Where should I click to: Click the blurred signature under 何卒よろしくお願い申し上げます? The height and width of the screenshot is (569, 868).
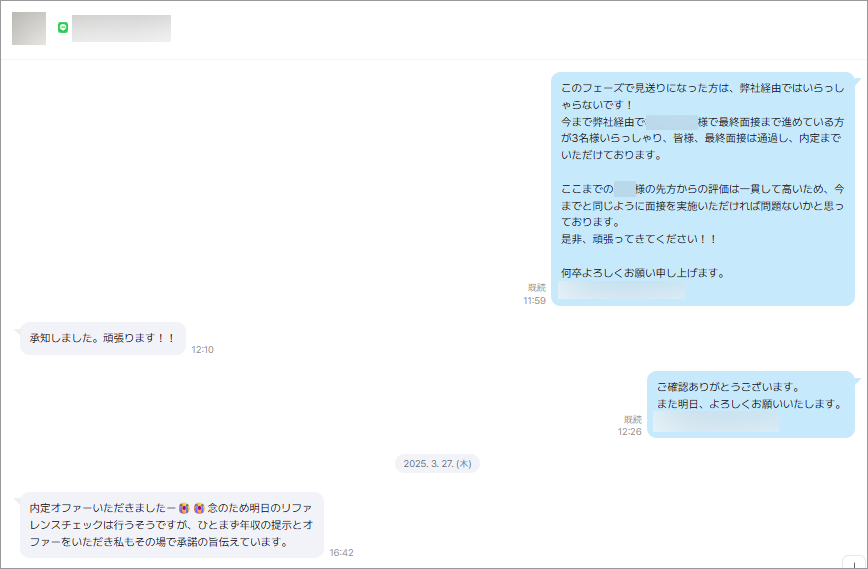coord(621,291)
